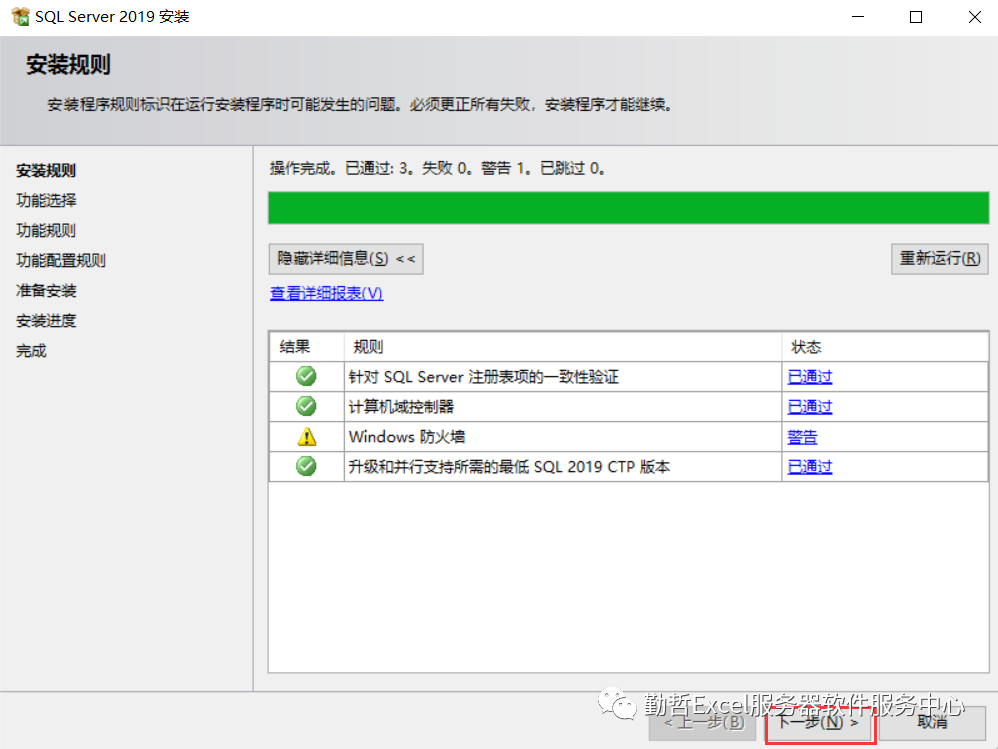This screenshot has height=749, width=998.
Task: Click green check icon for 注册表项的一致性验证 row
Action: pyautogui.click(x=306, y=376)
